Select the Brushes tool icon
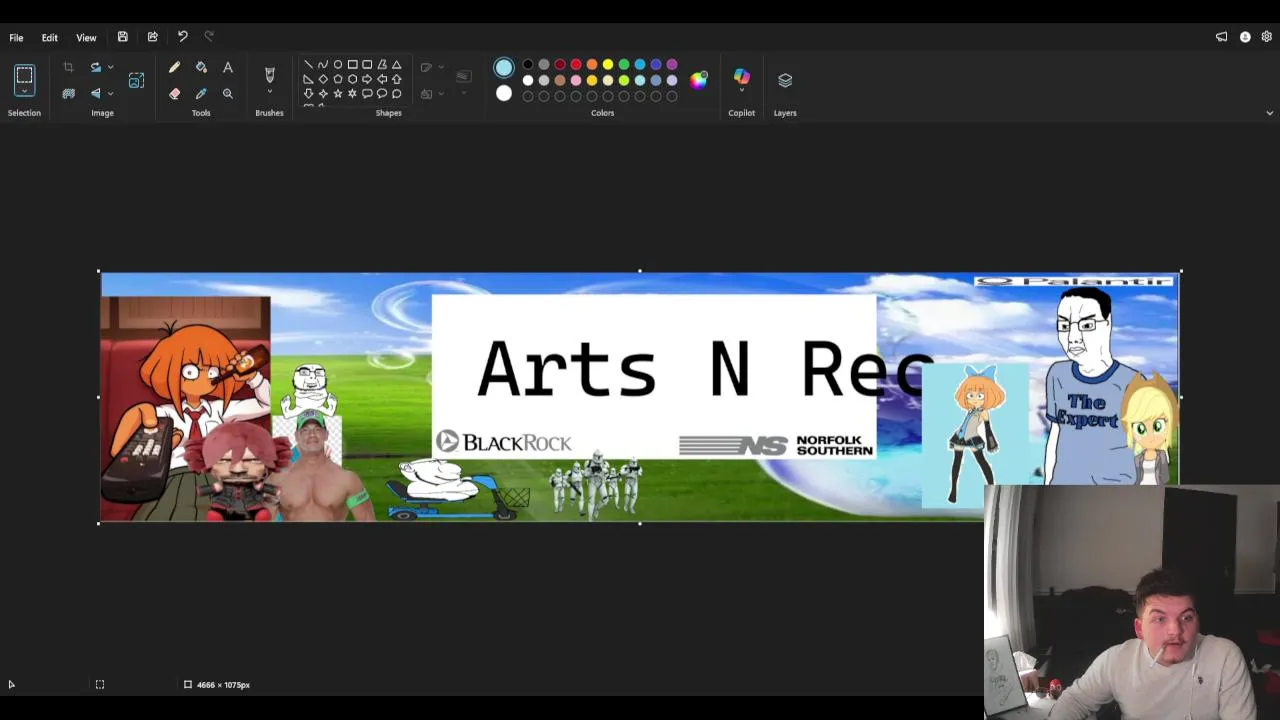The width and height of the screenshot is (1280, 720). coord(269,75)
